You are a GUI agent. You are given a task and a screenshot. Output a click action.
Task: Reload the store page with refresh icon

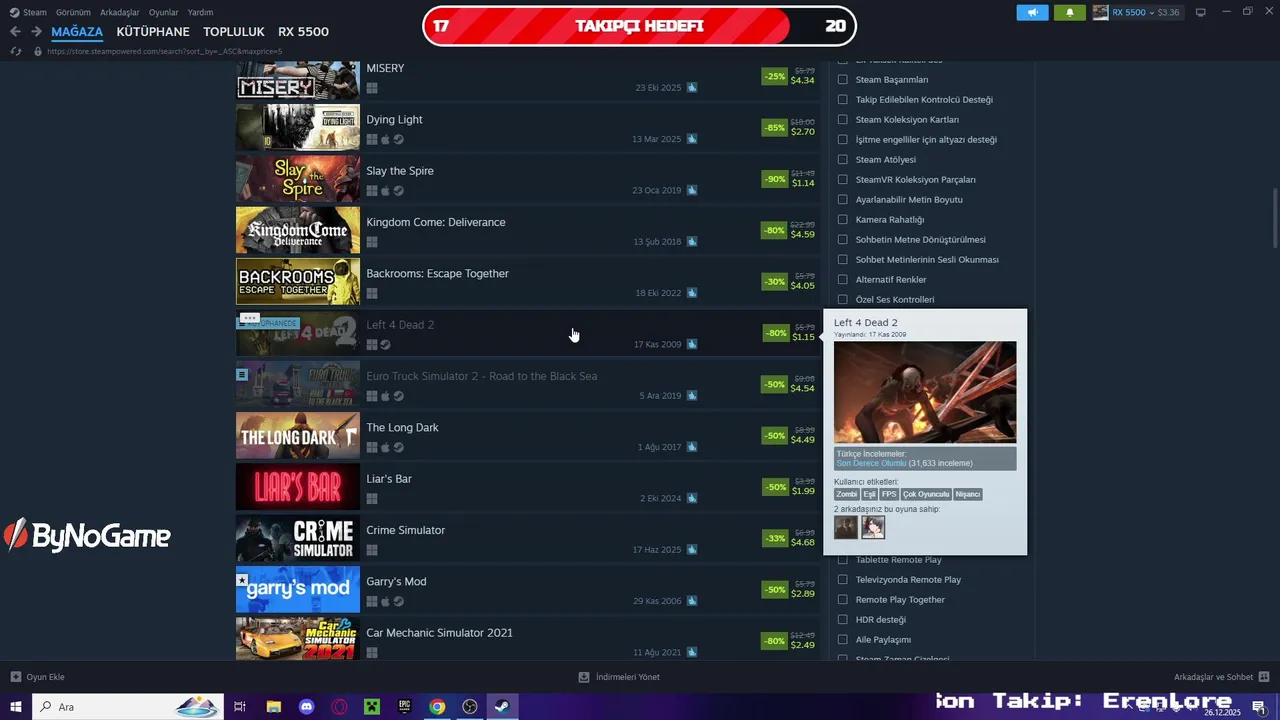point(15,51)
